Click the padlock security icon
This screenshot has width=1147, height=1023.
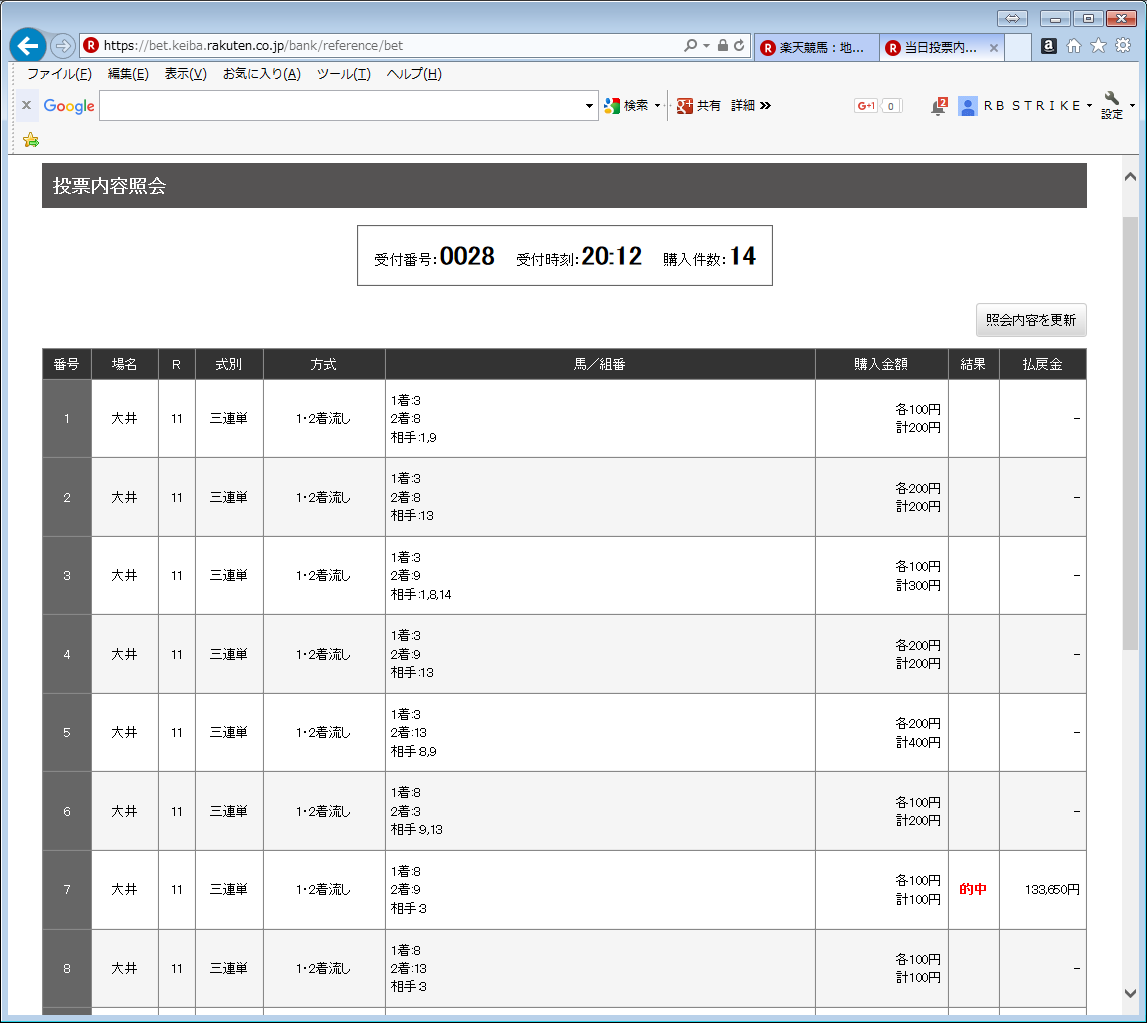pos(723,45)
